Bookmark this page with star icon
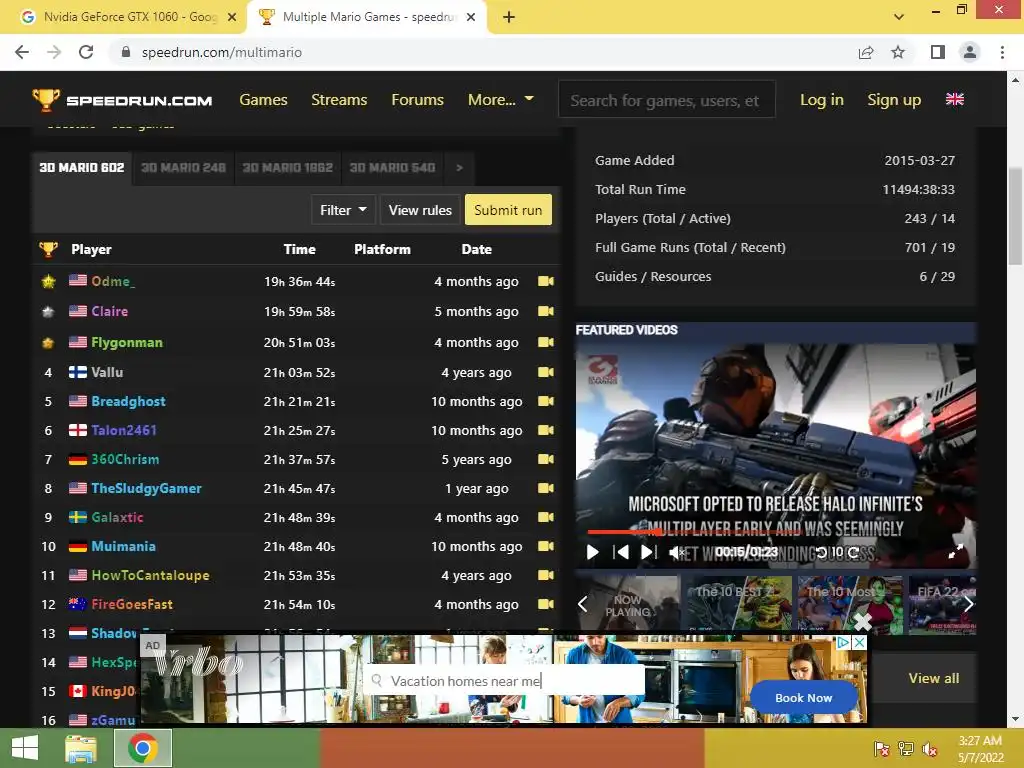The width and height of the screenshot is (1024, 768). click(898, 52)
